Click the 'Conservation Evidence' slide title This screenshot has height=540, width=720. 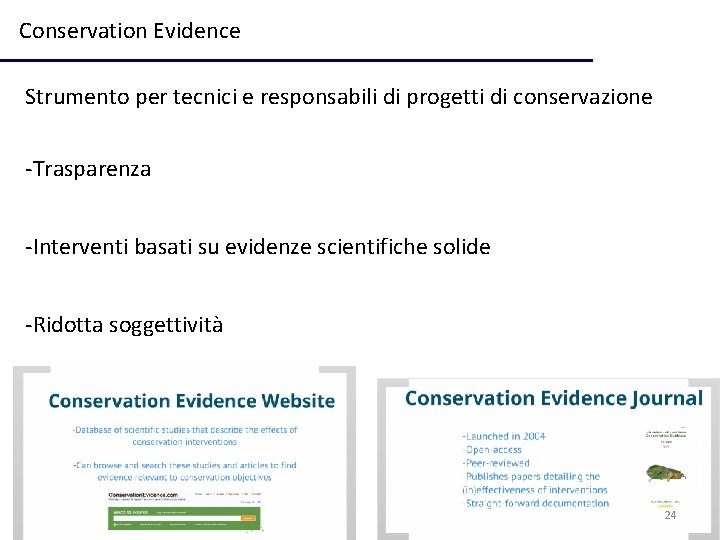[x=129, y=31]
